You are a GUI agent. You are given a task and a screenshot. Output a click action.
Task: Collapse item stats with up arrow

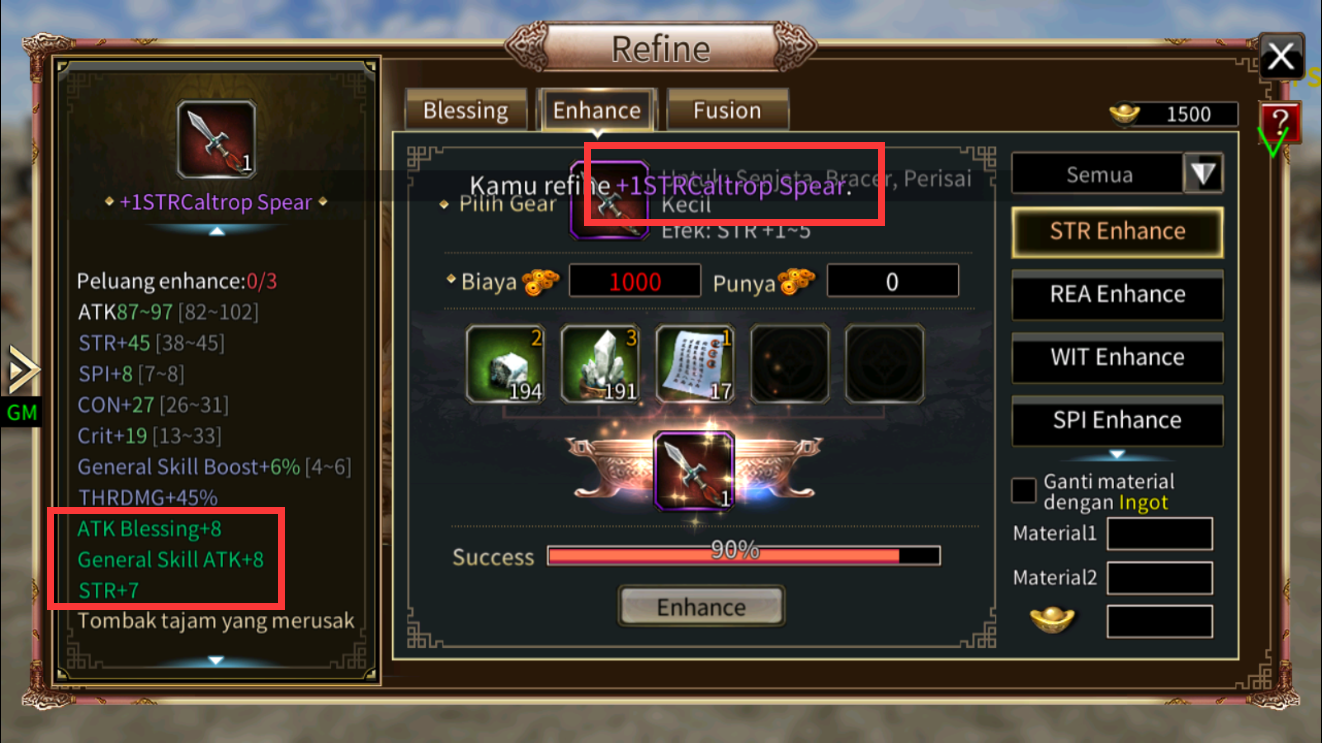(x=216, y=230)
